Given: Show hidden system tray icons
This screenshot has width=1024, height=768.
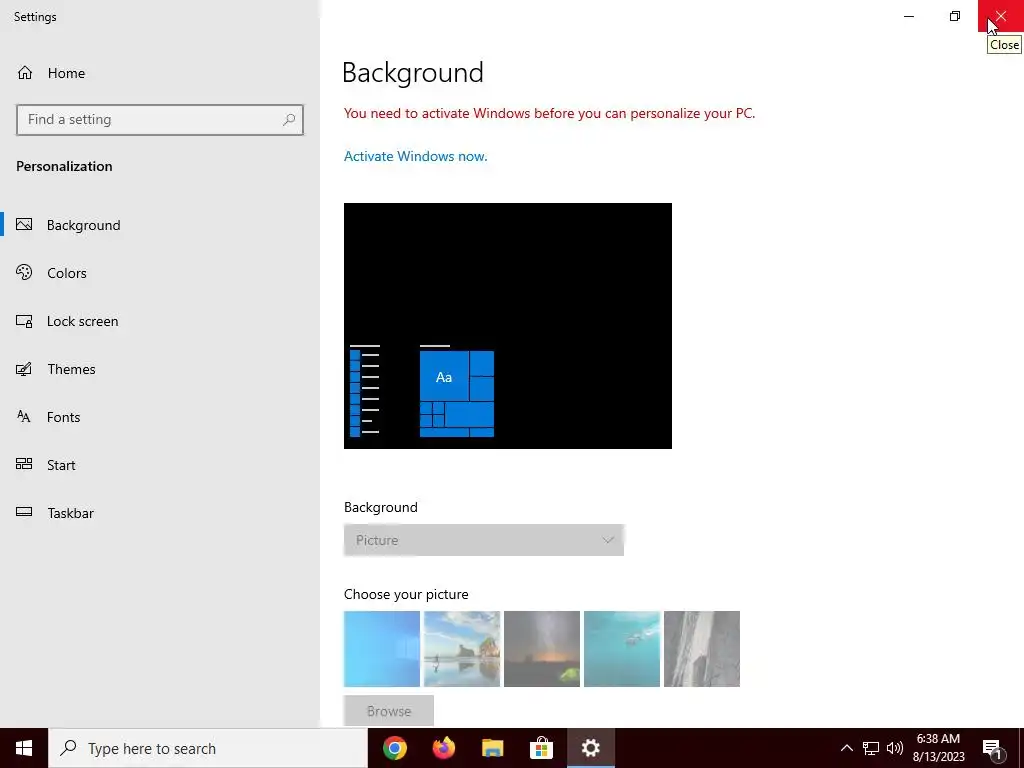Looking at the screenshot, I should click(x=846, y=748).
